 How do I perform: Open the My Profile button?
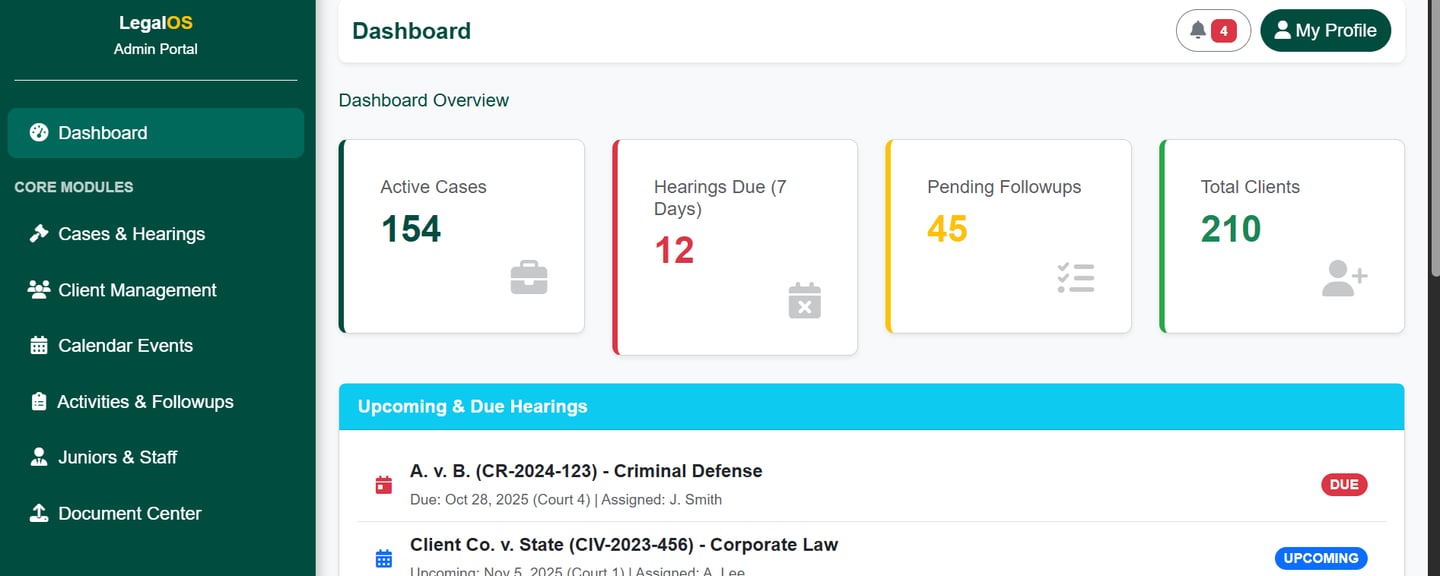point(1325,31)
